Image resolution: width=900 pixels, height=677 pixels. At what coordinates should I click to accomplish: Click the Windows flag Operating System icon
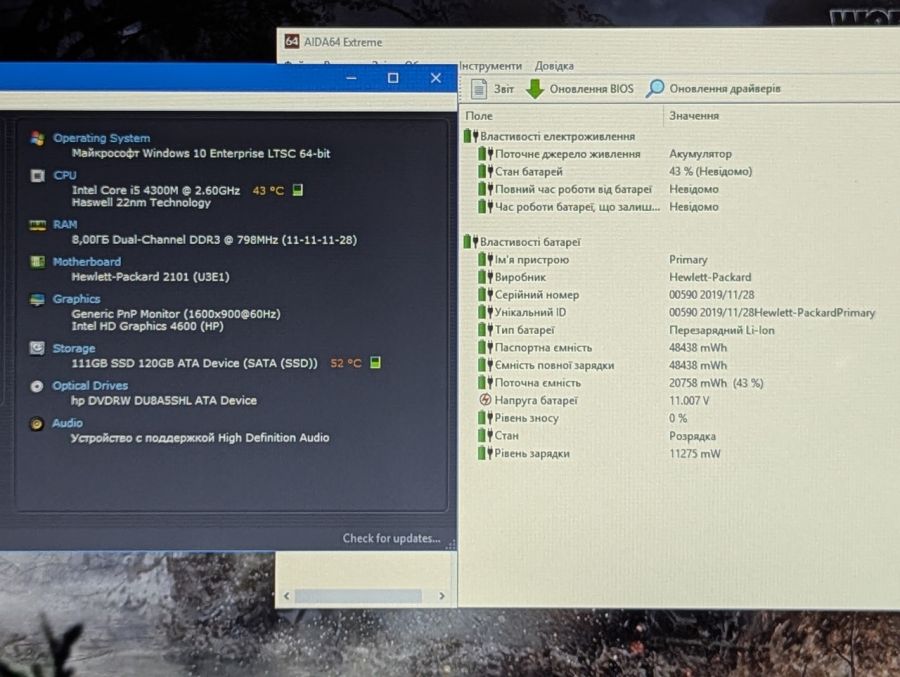[37, 138]
